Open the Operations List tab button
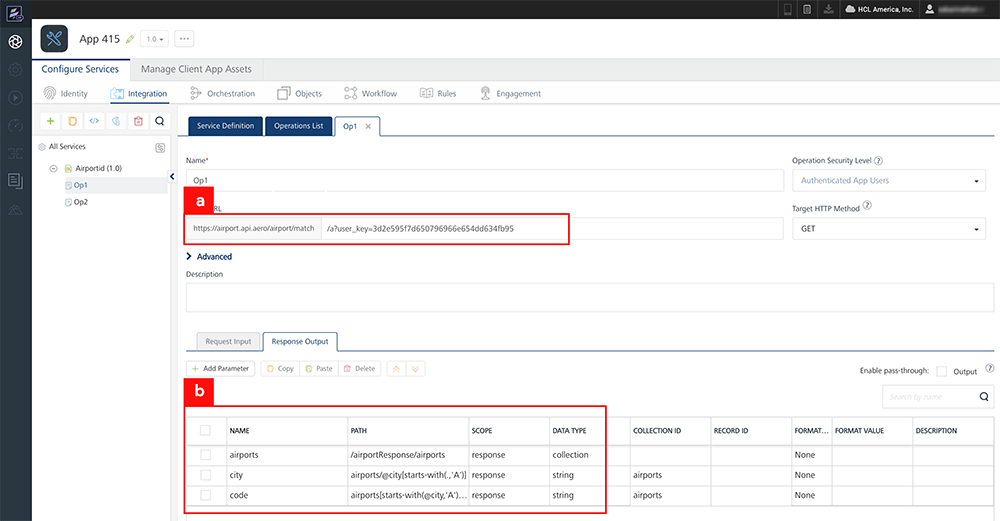The image size is (1000, 521). pos(299,126)
